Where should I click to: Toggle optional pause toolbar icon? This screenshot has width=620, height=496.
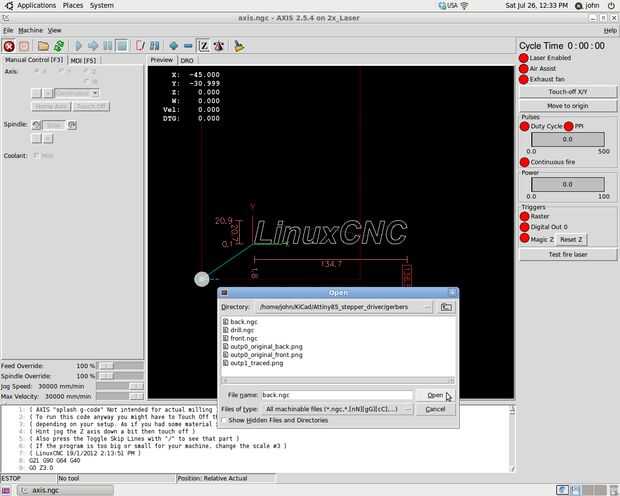(x=155, y=46)
